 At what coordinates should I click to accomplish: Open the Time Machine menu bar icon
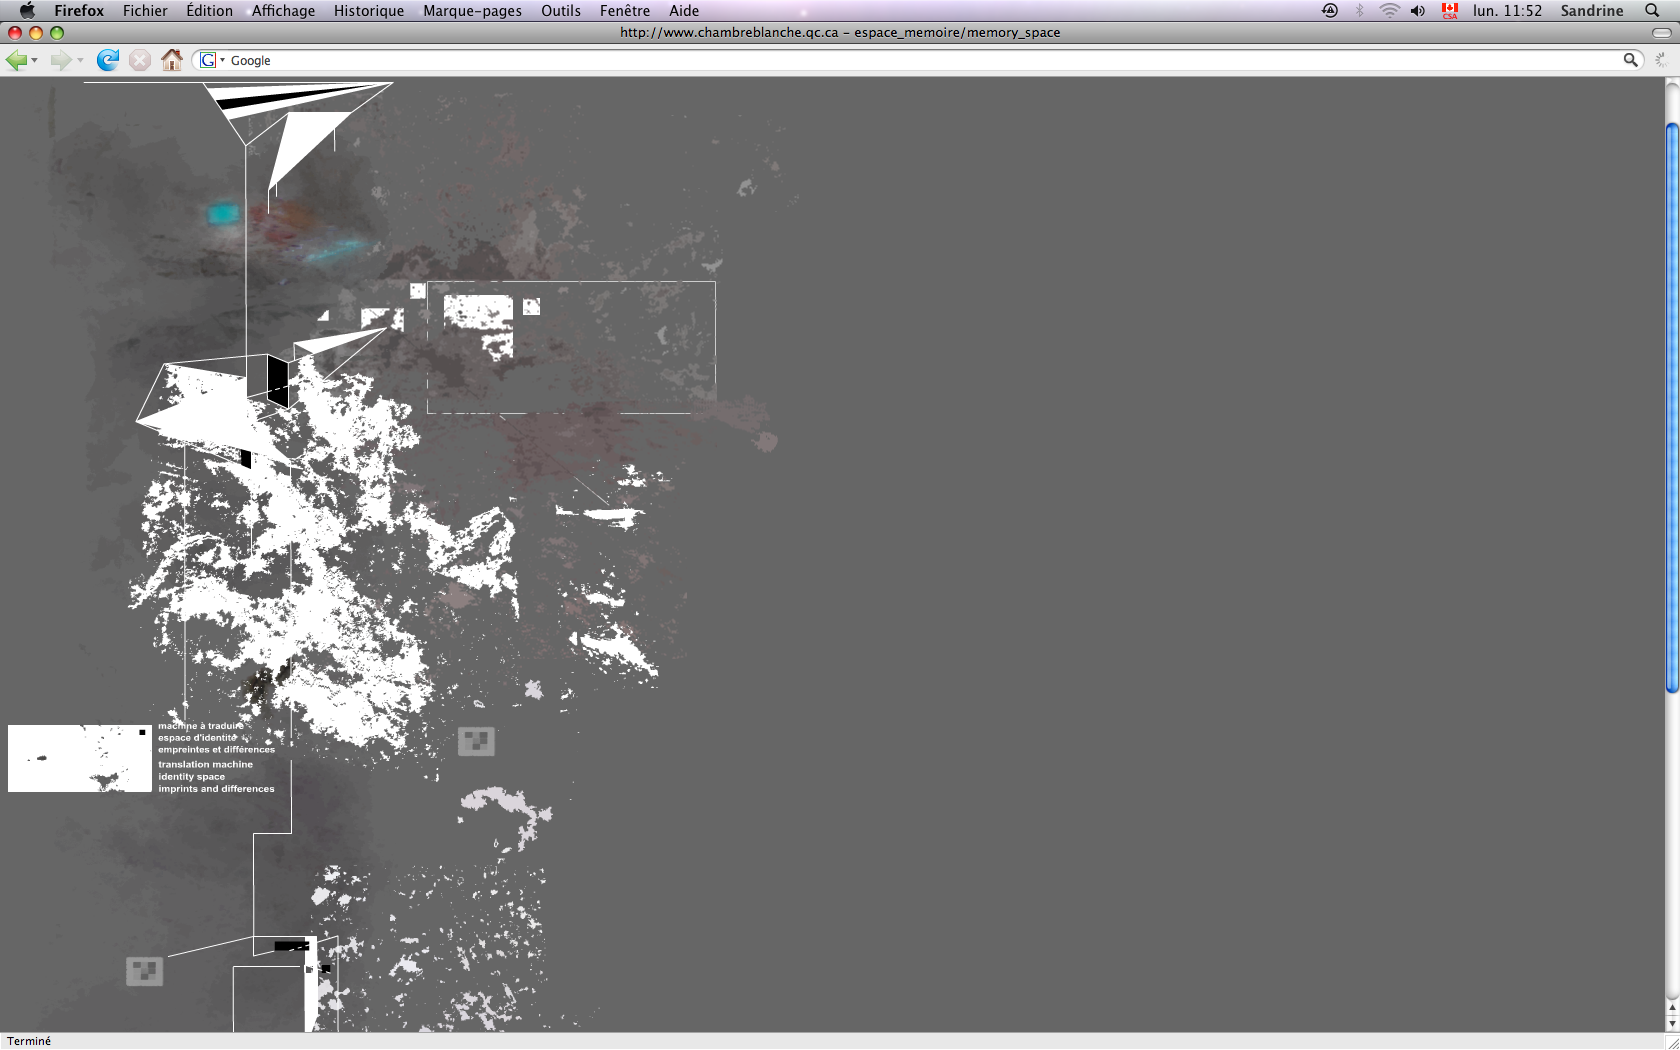[x=1330, y=10]
